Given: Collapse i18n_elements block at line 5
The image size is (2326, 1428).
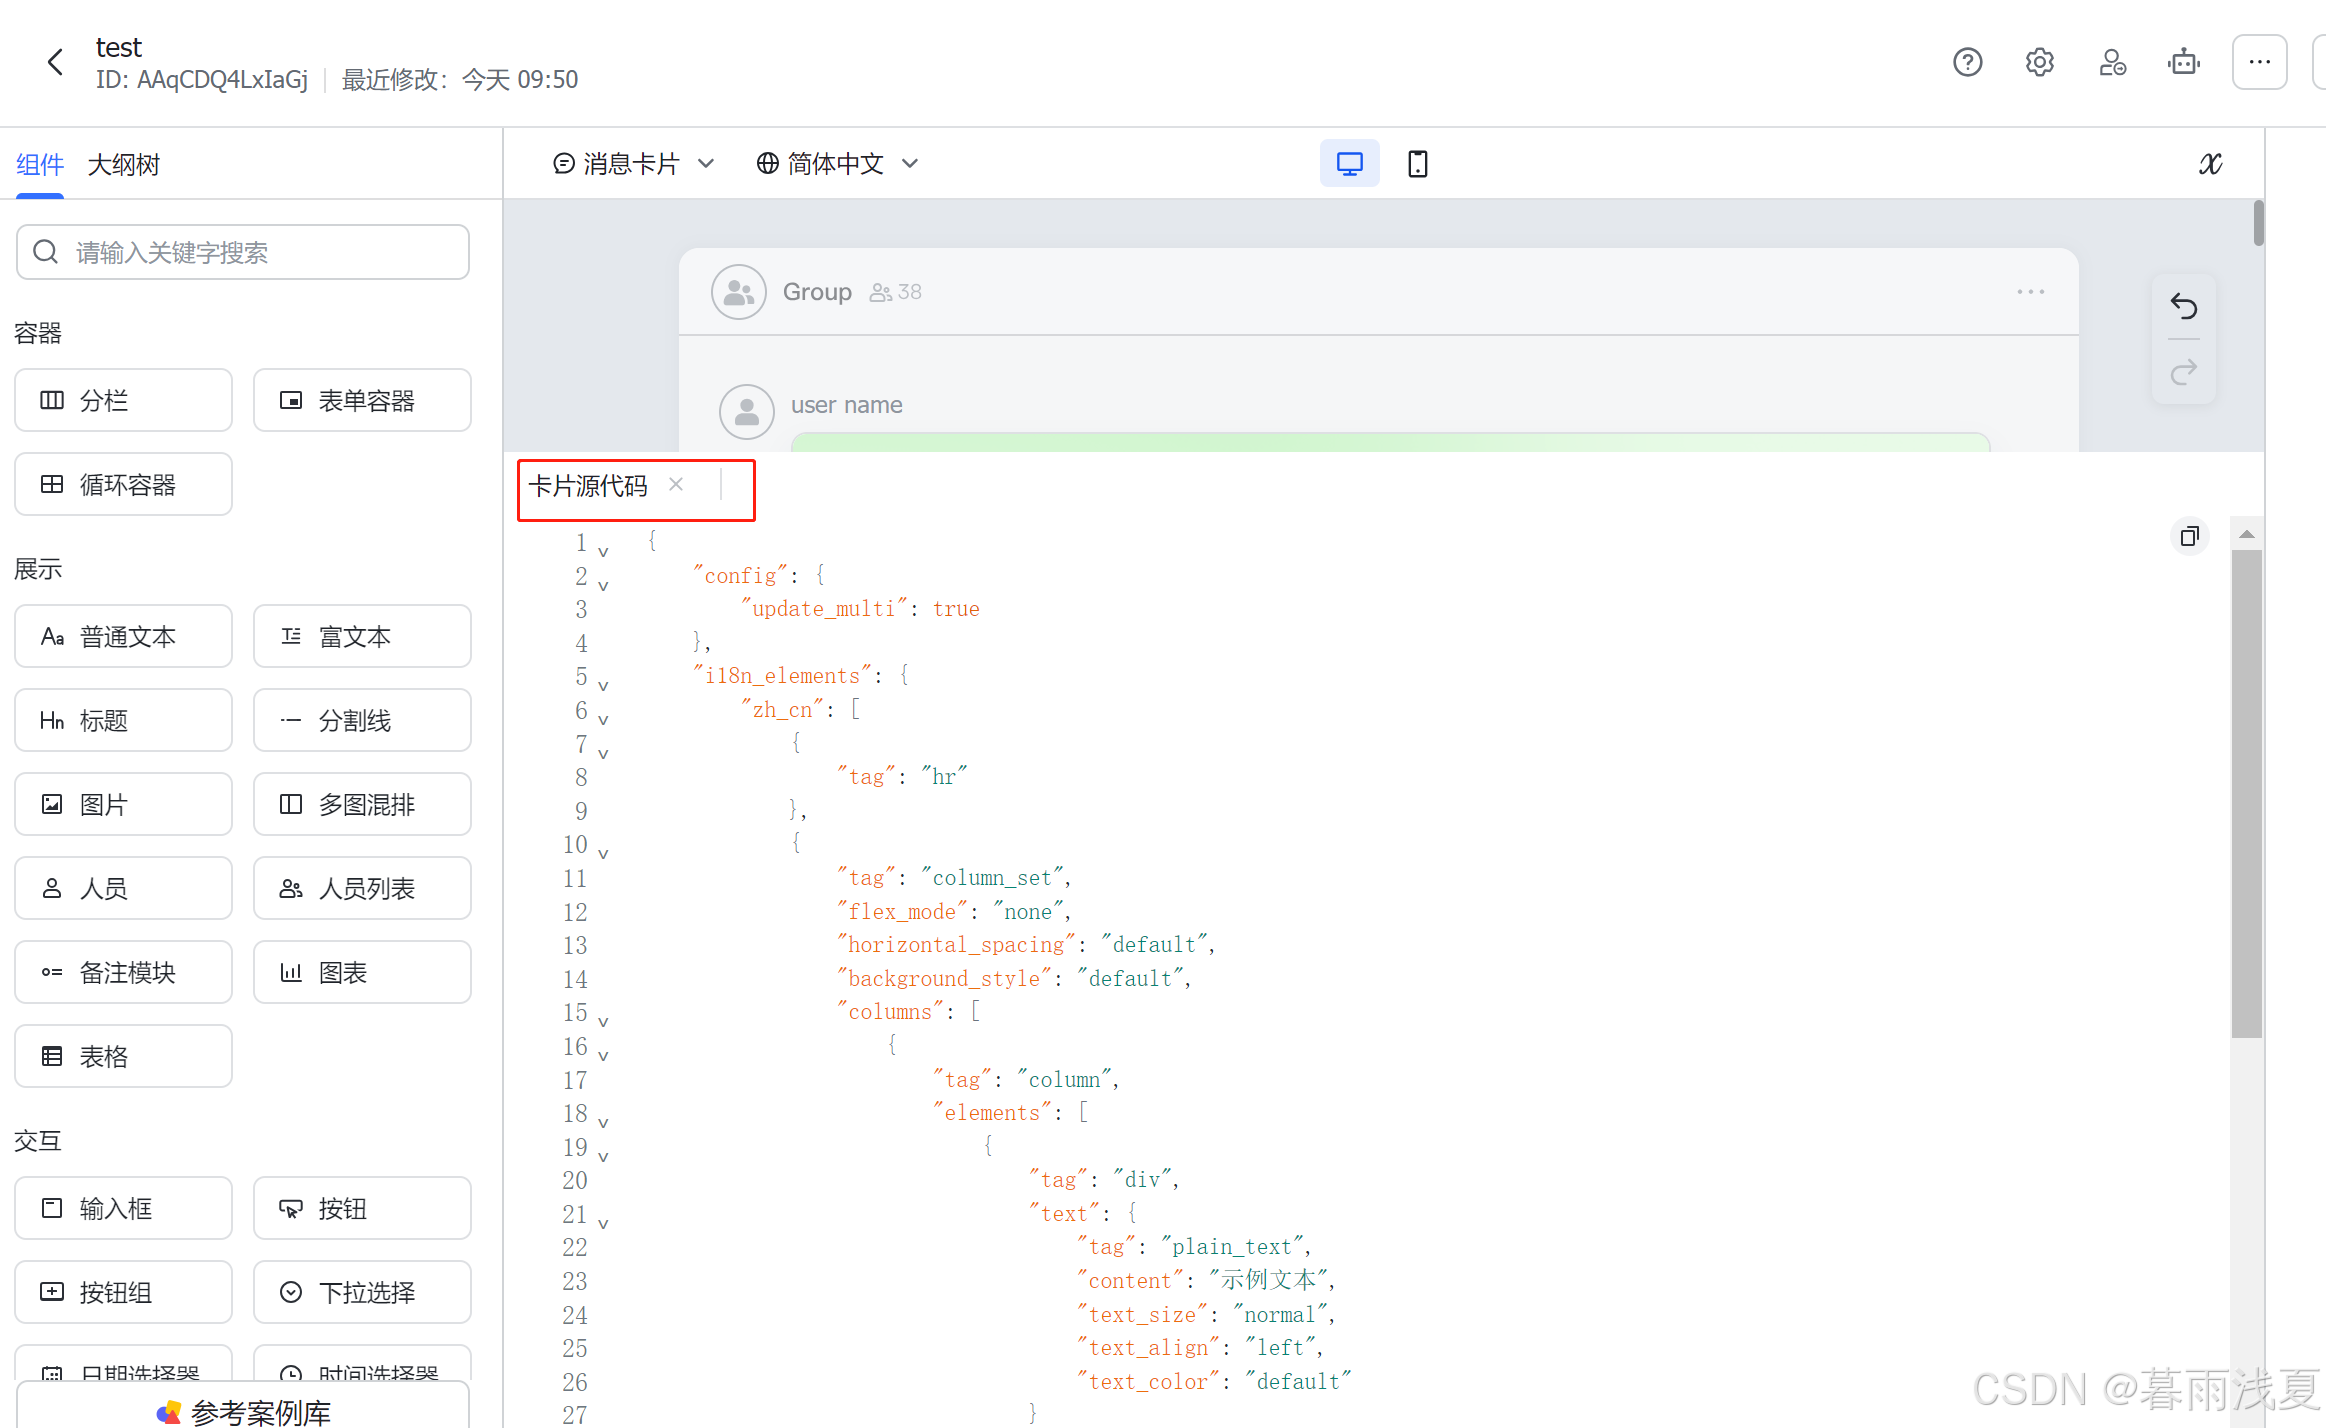Looking at the screenshot, I should (603, 685).
